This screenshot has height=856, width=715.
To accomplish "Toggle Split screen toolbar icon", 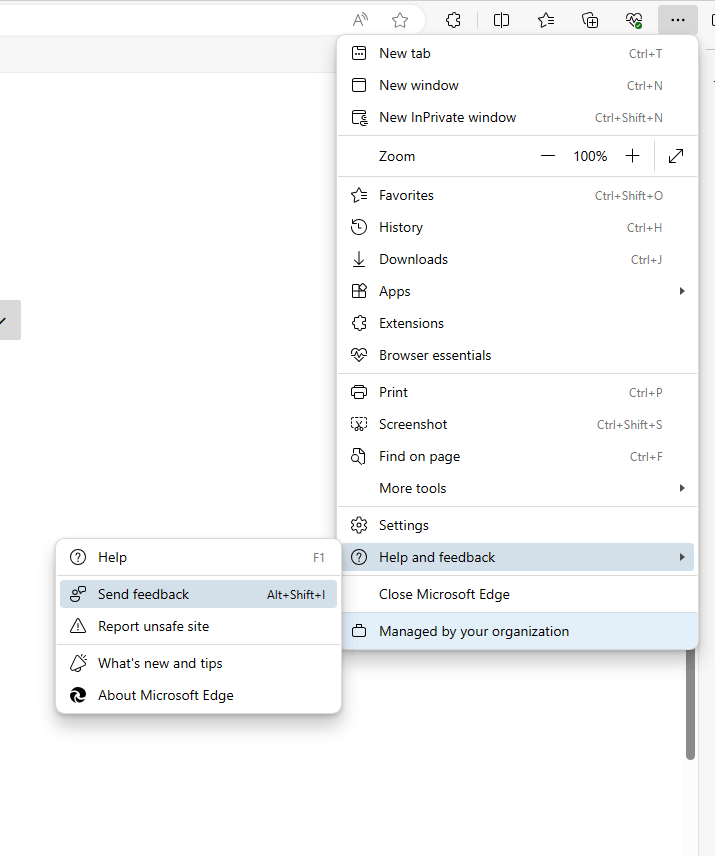I will point(501,21).
